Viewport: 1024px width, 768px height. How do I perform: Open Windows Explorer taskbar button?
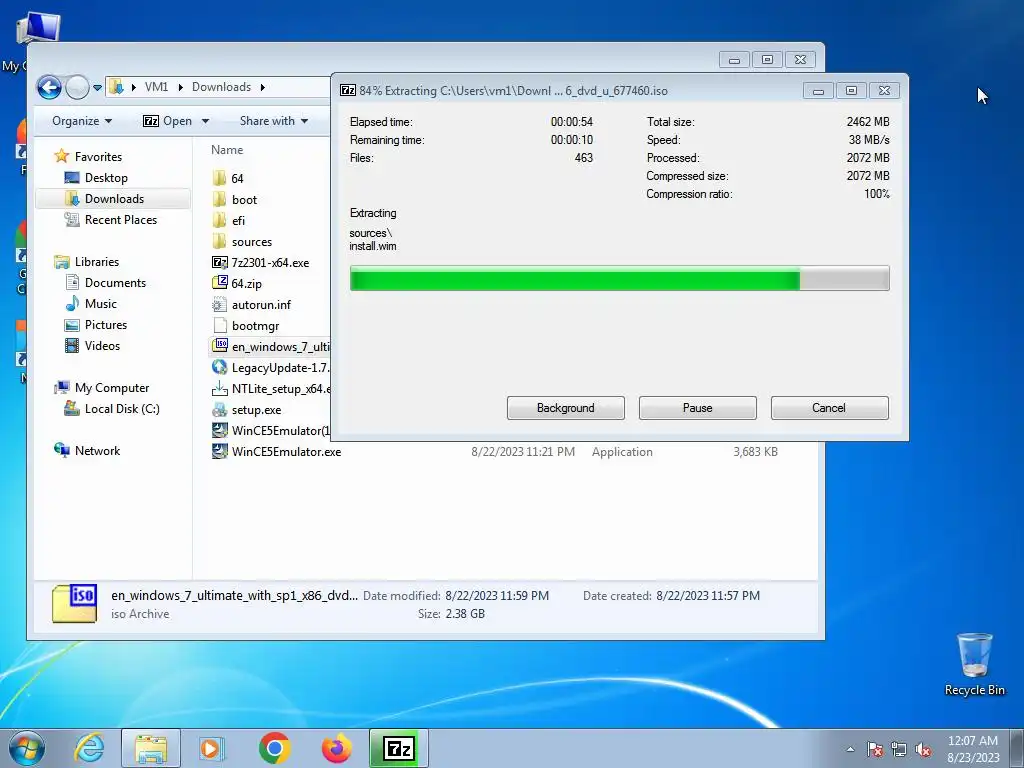coord(151,748)
